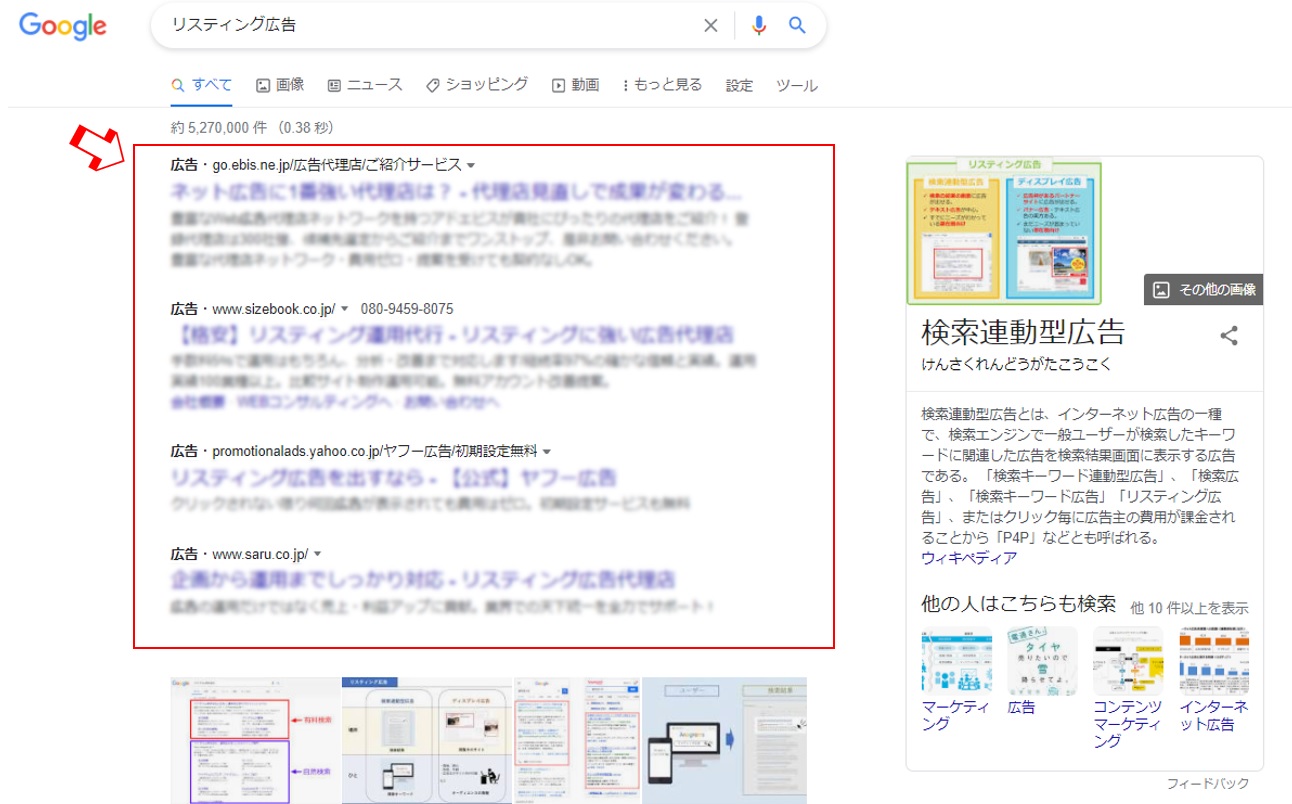
Task: Open the タイヤ 広告 related search thumbnail
Action: pyautogui.click(x=1042, y=661)
